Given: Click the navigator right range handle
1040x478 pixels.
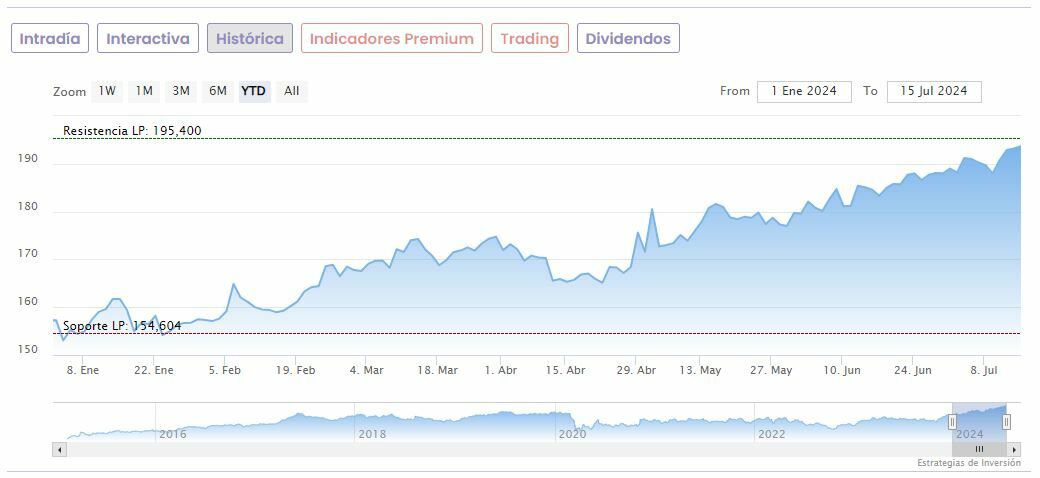Looking at the screenshot, I should tap(1007, 422).
